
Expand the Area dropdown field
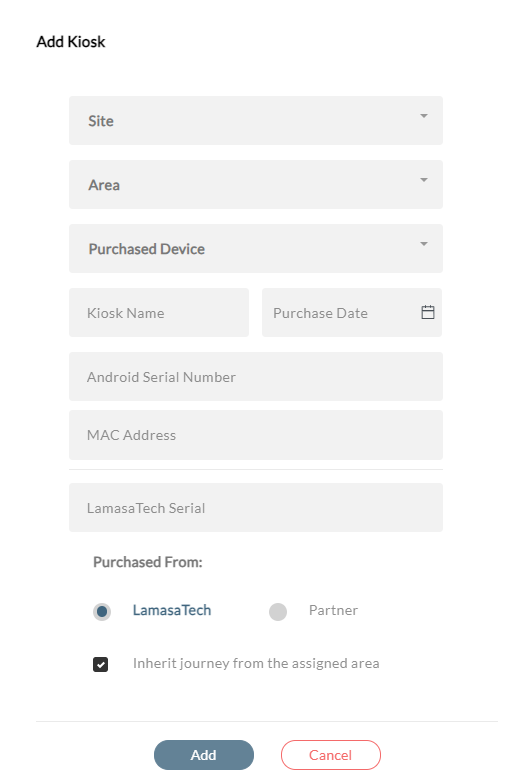[256, 184]
